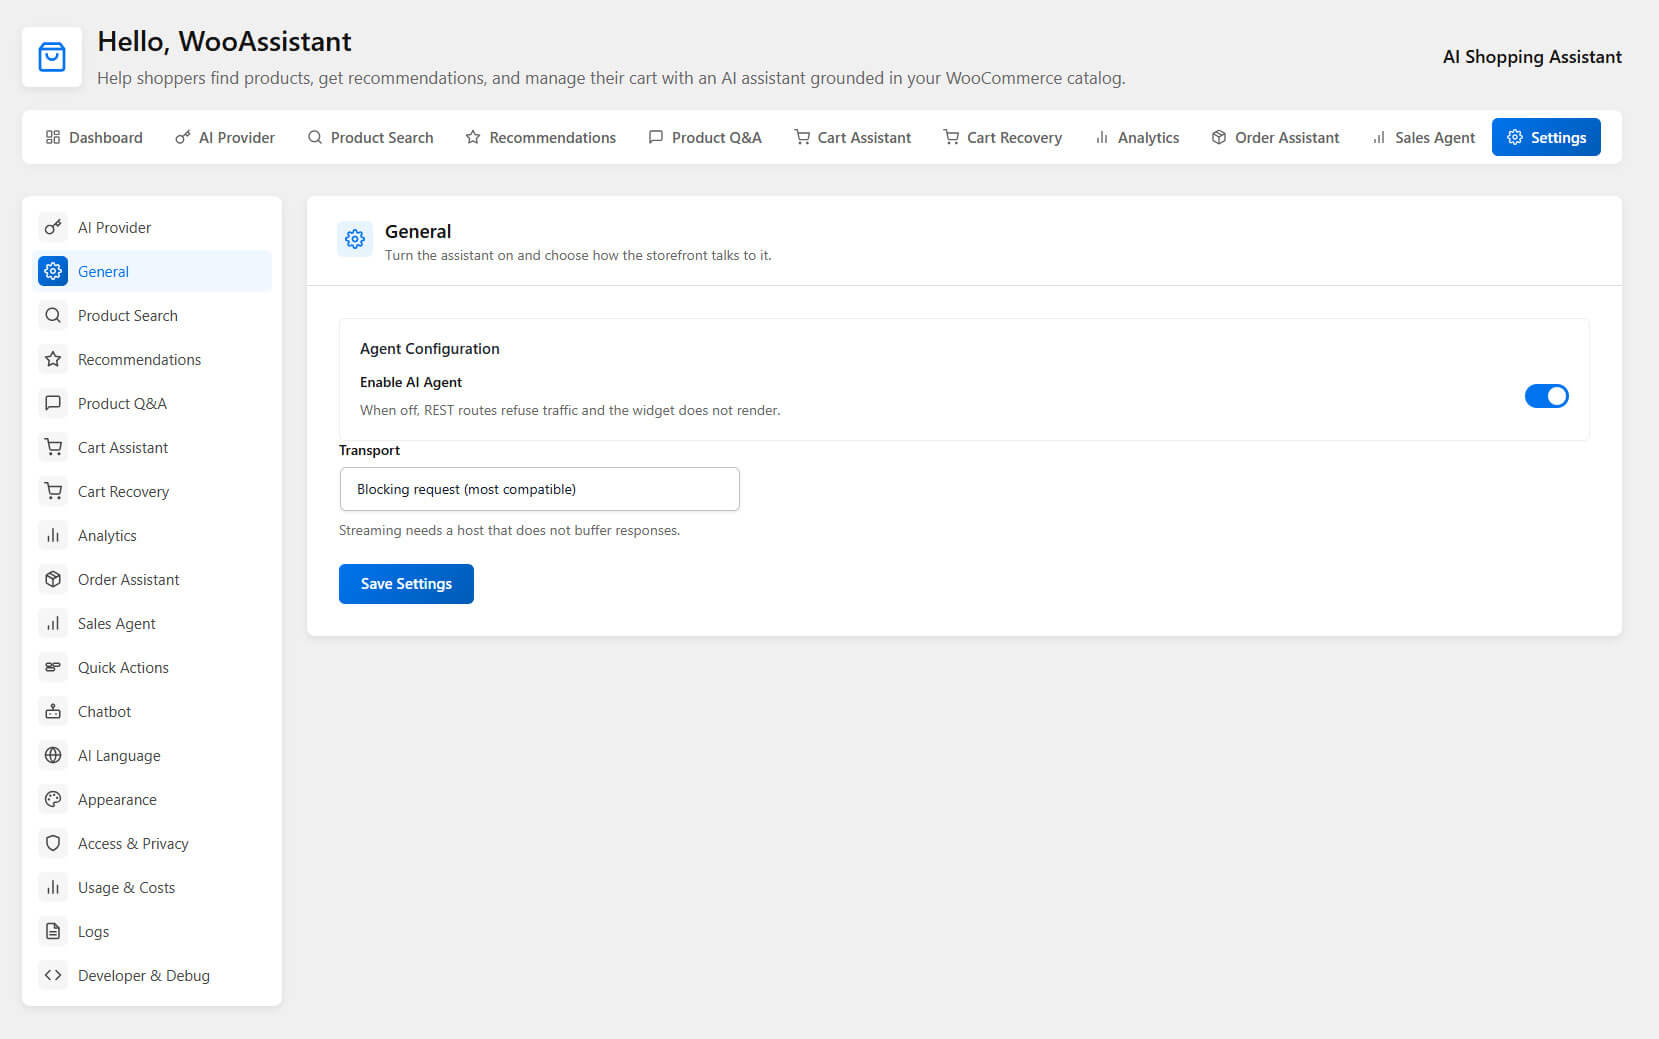Viewport: 1659px width, 1039px height.
Task: Click the "Transport" field label
Action: click(369, 451)
